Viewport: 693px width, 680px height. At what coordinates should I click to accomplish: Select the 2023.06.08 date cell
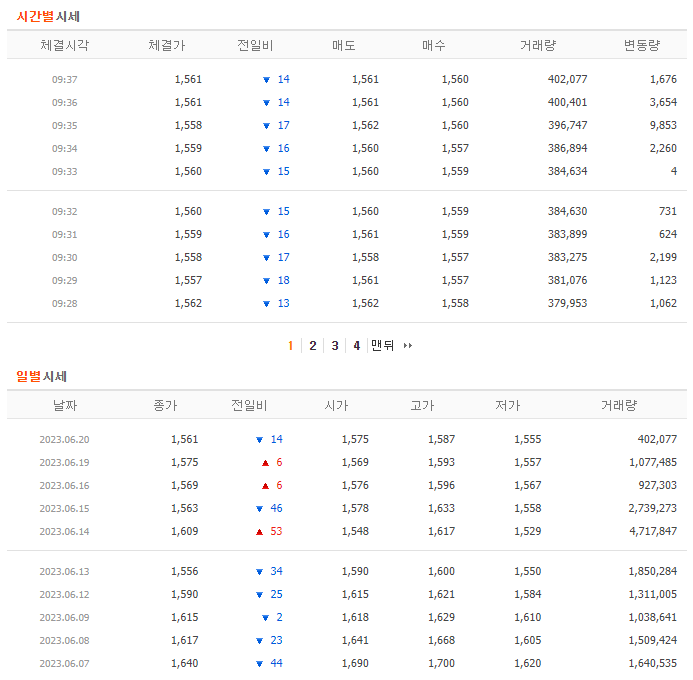pos(65,641)
